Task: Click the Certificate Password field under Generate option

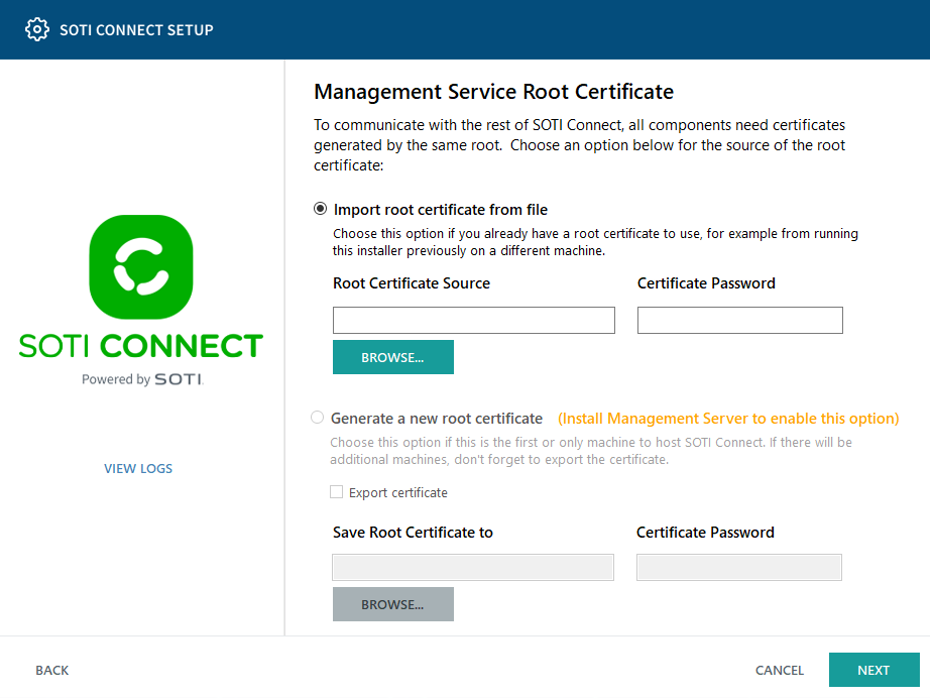Action: click(739, 568)
